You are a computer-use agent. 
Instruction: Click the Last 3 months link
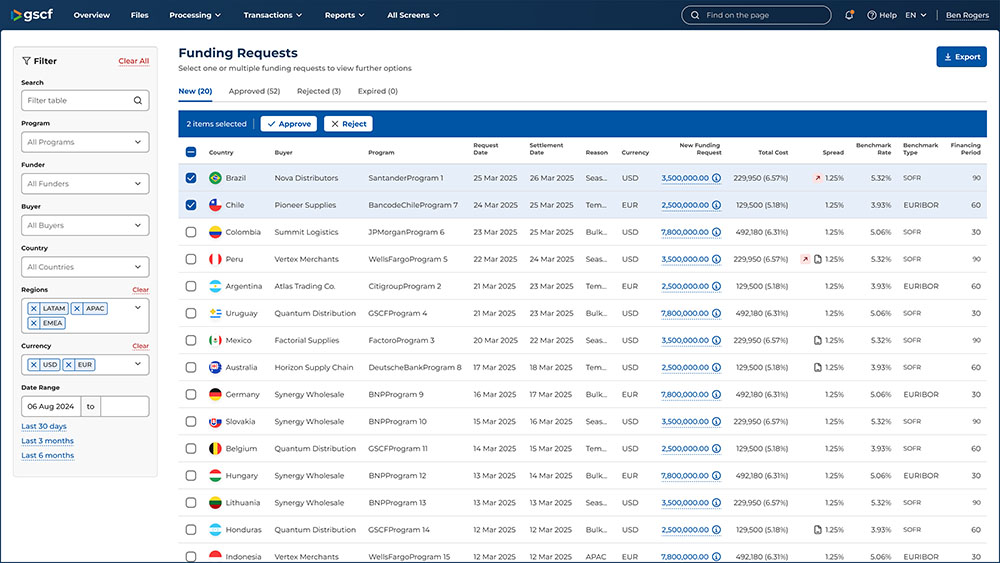[48, 441]
